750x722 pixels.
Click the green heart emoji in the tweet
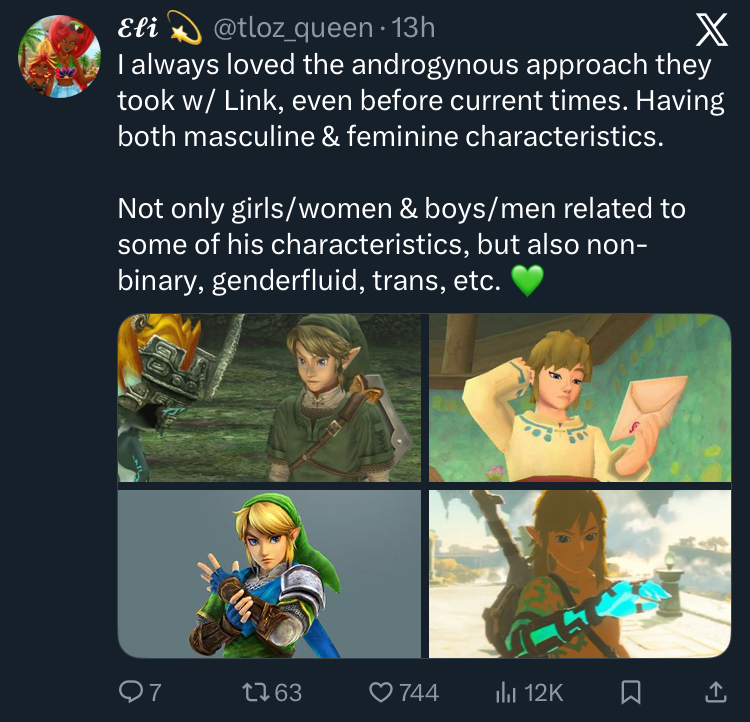[x=527, y=283]
